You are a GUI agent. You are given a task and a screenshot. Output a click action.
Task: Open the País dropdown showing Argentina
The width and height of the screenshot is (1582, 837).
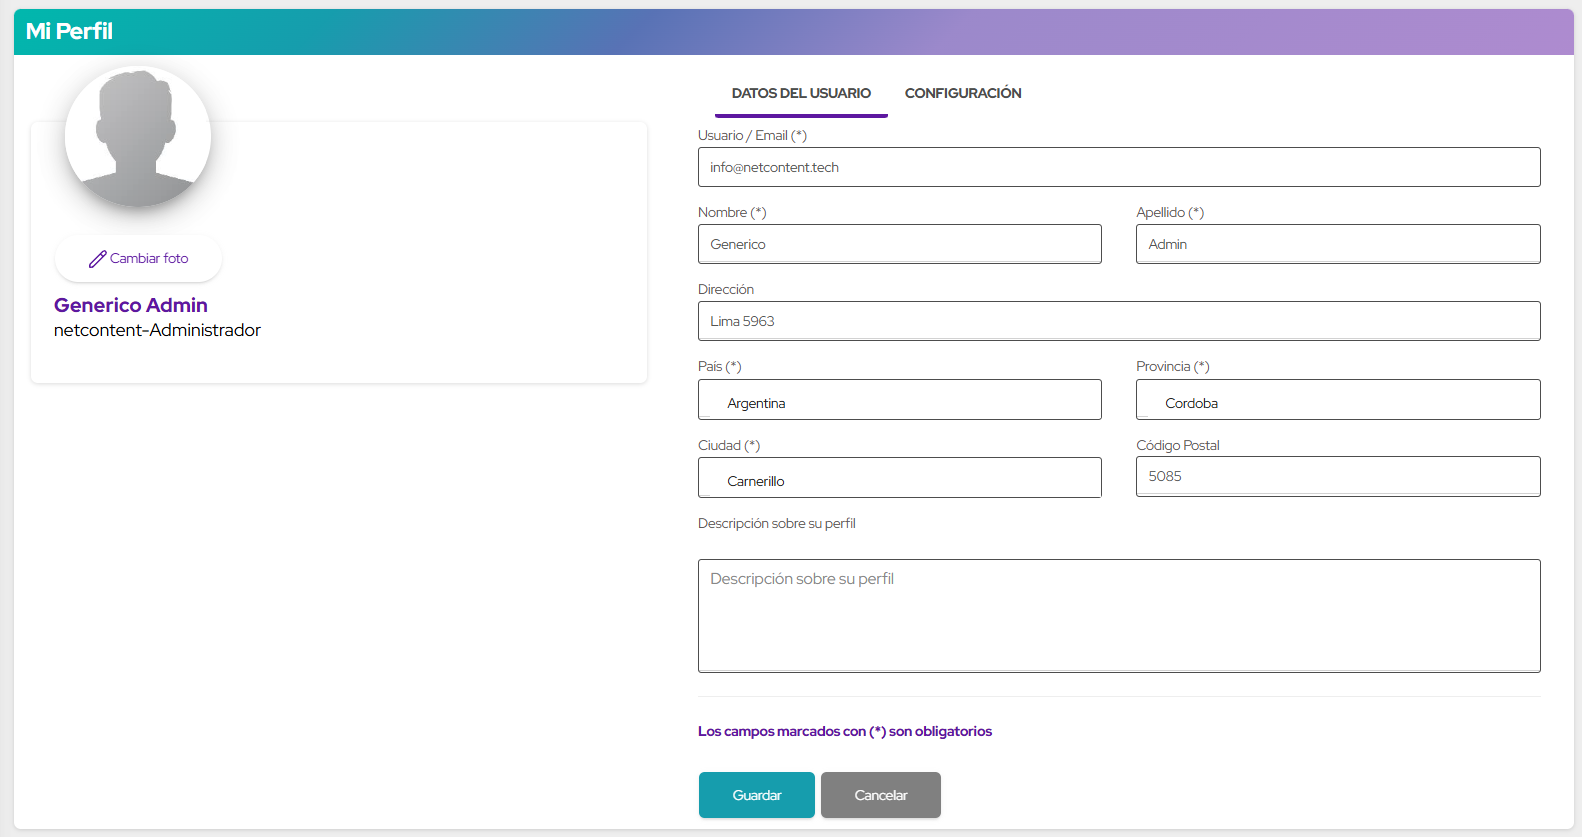coord(899,400)
